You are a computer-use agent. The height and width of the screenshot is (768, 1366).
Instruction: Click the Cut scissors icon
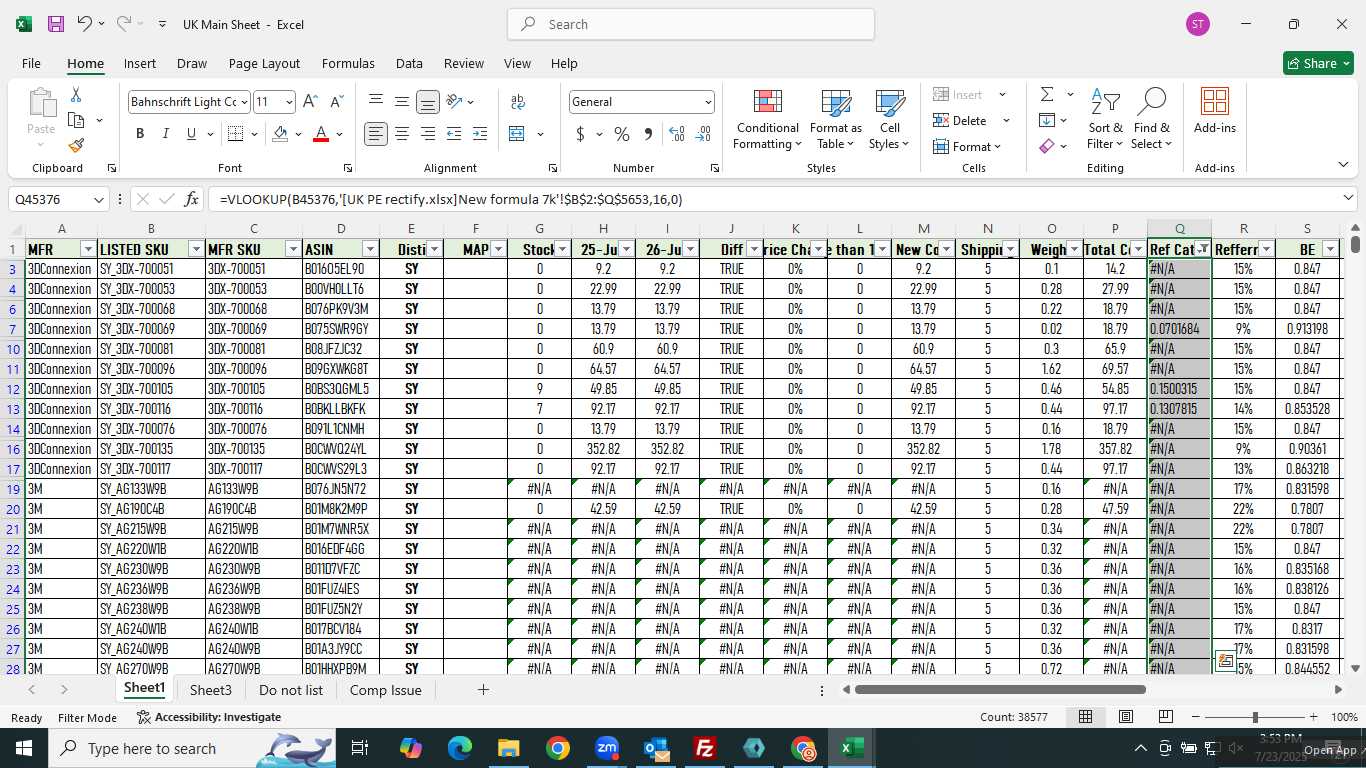click(75, 95)
